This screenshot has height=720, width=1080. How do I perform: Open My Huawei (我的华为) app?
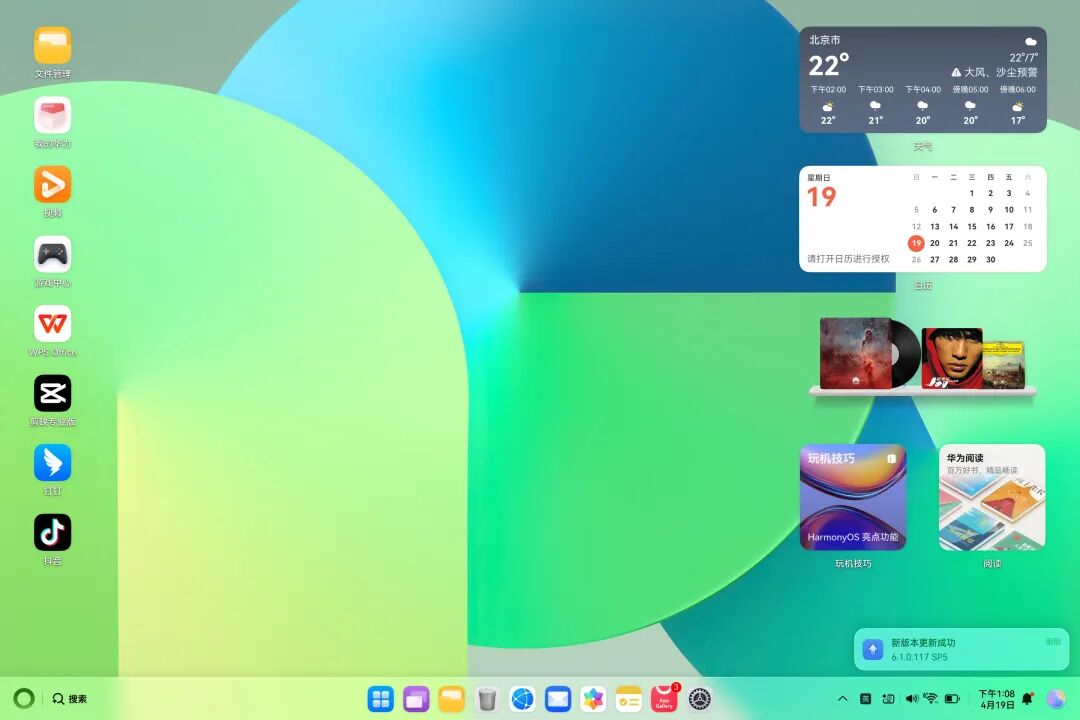click(52, 117)
